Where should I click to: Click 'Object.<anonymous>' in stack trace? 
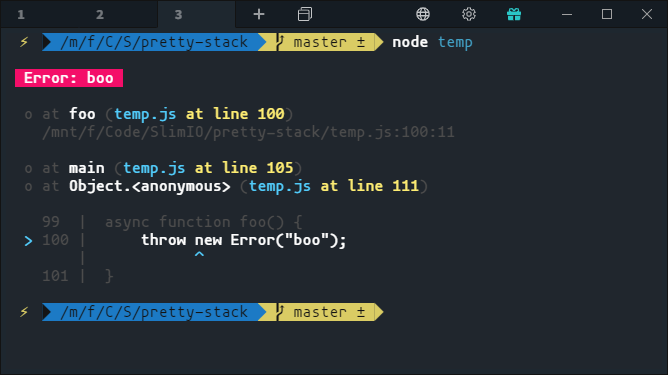[150, 186]
